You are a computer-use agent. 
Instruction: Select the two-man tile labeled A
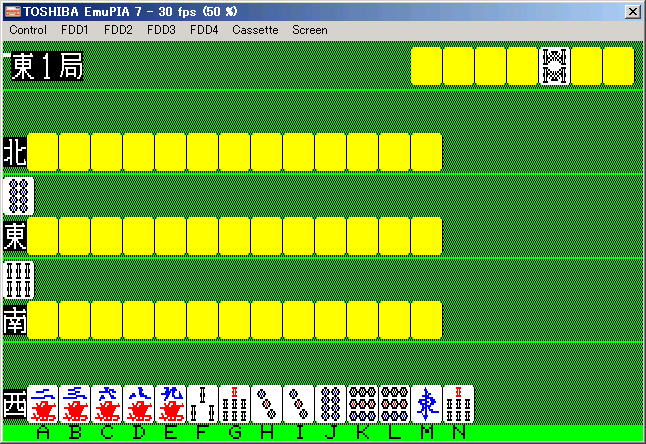(x=43, y=405)
